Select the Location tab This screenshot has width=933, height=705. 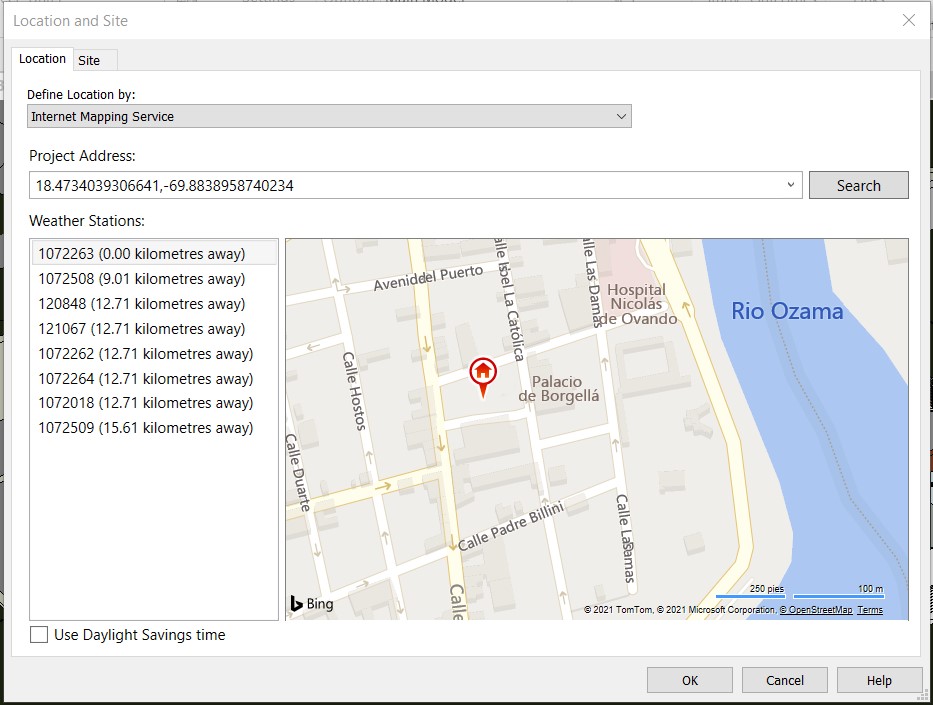pos(41,59)
